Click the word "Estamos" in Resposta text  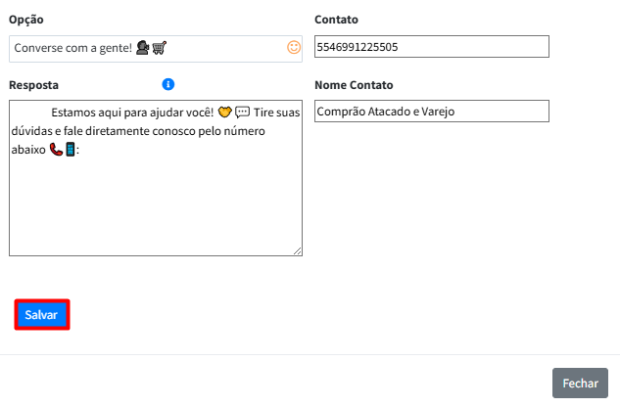point(73,113)
